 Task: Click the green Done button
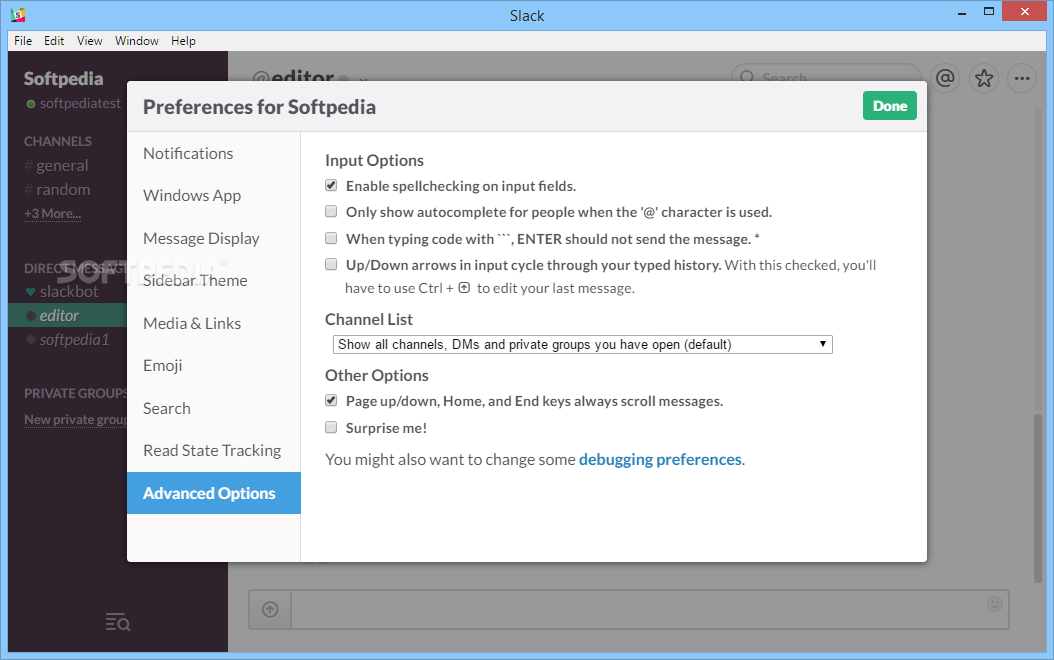889,106
